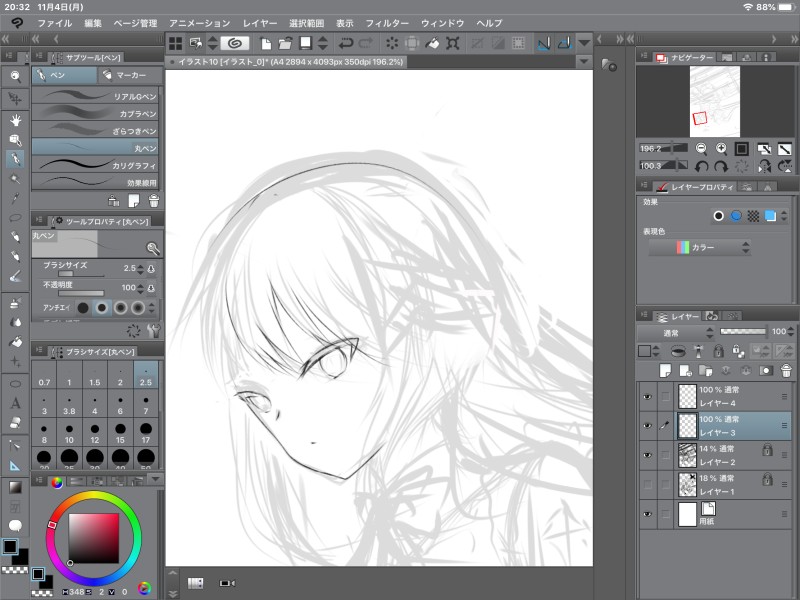Hide layer レイヤー 3 with eye

tap(647, 426)
